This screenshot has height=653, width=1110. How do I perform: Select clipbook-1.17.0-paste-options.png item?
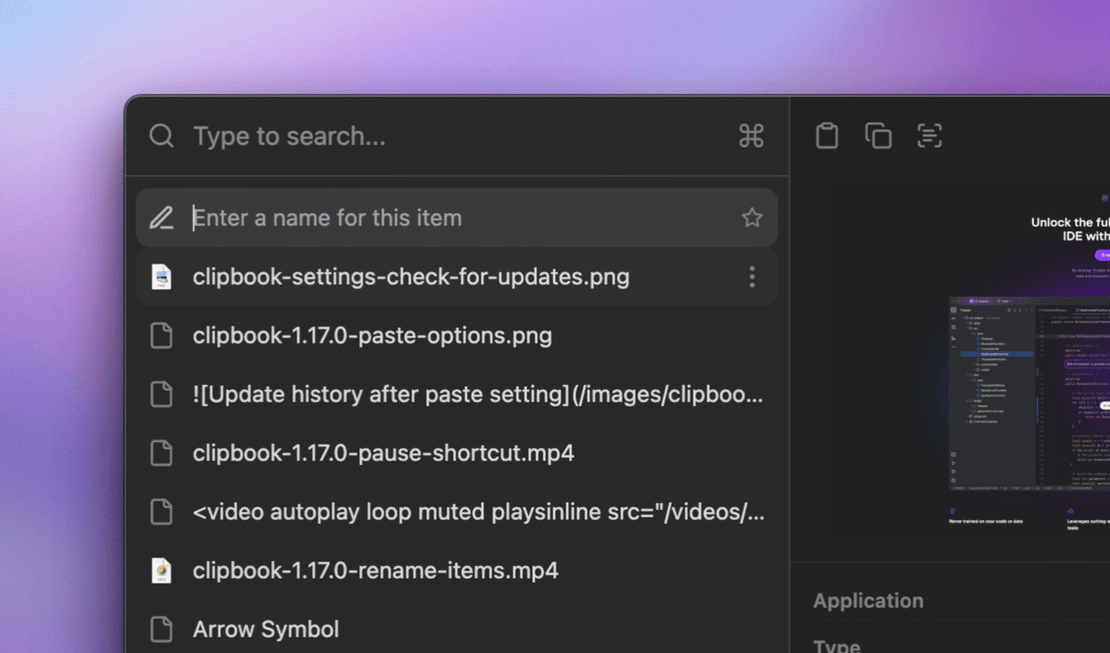457,336
